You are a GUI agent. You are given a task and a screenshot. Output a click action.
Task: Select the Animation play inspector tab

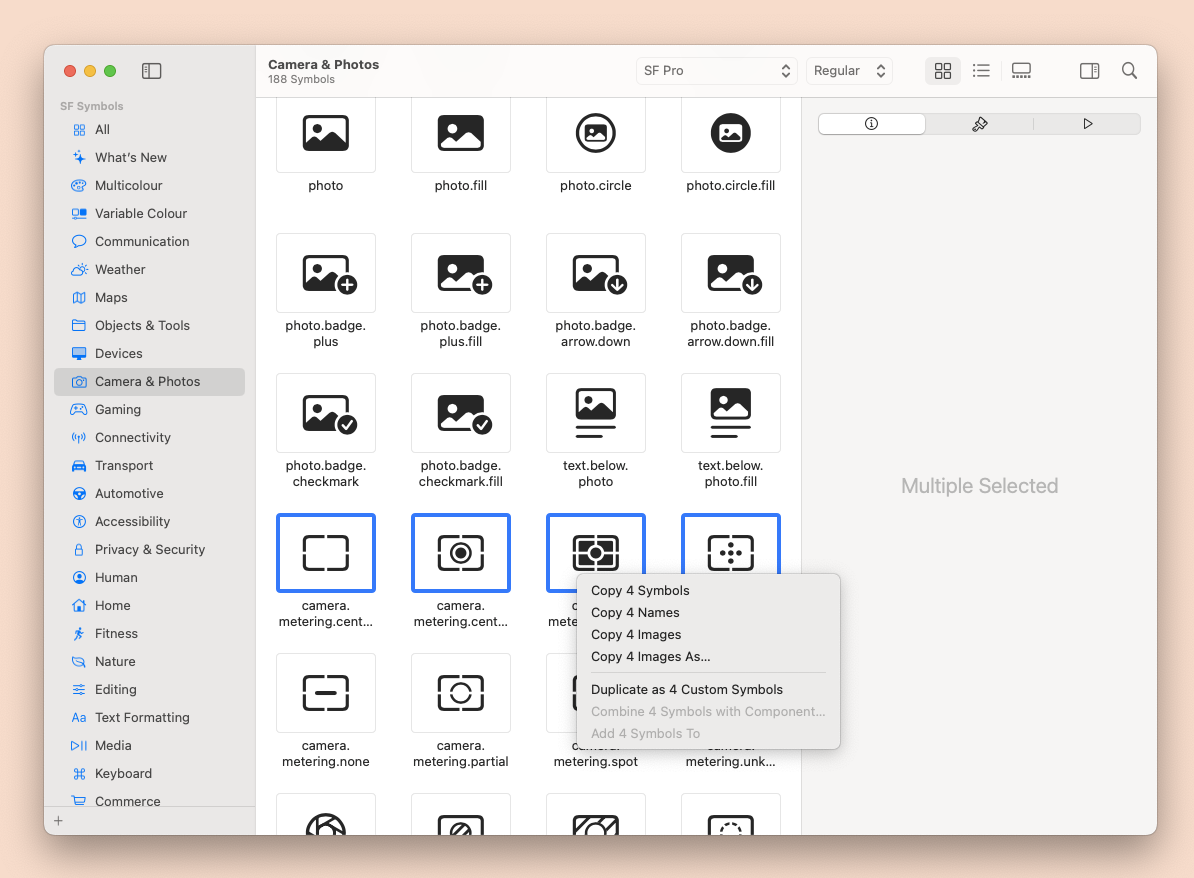tap(1087, 123)
